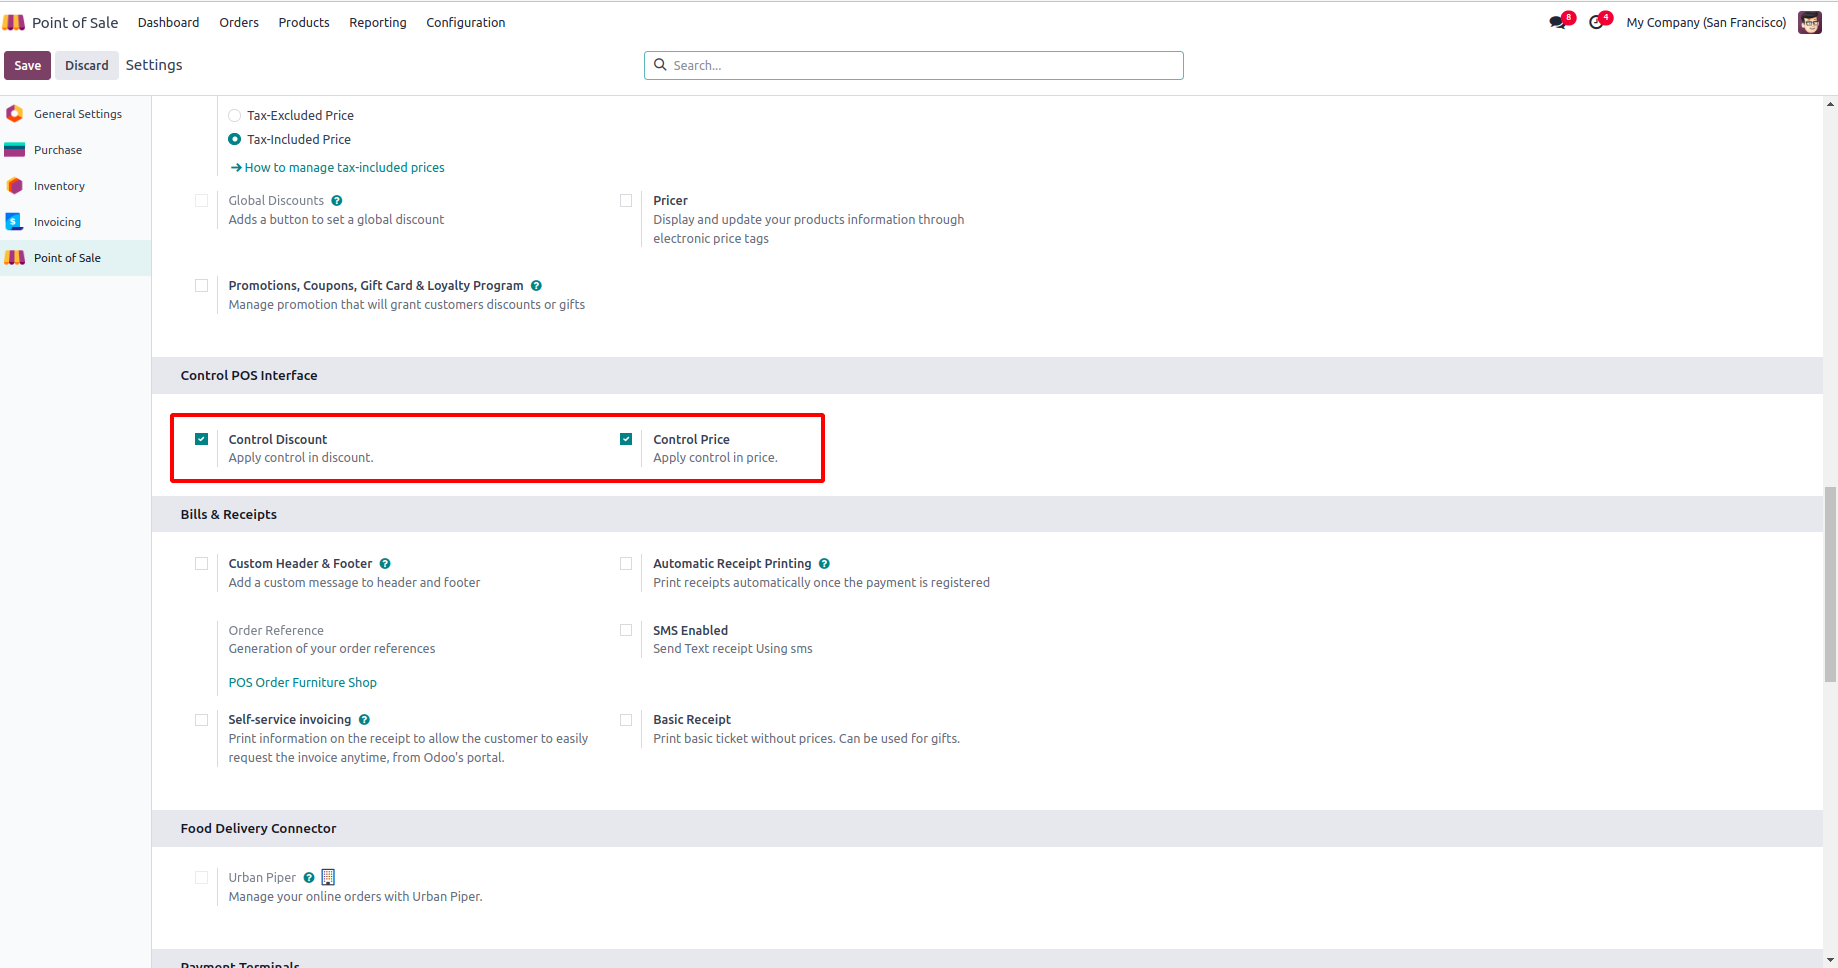Screen dimensions: 1838x968
Task: Click the Save button
Action: pyautogui.click(x=27, y=65)
